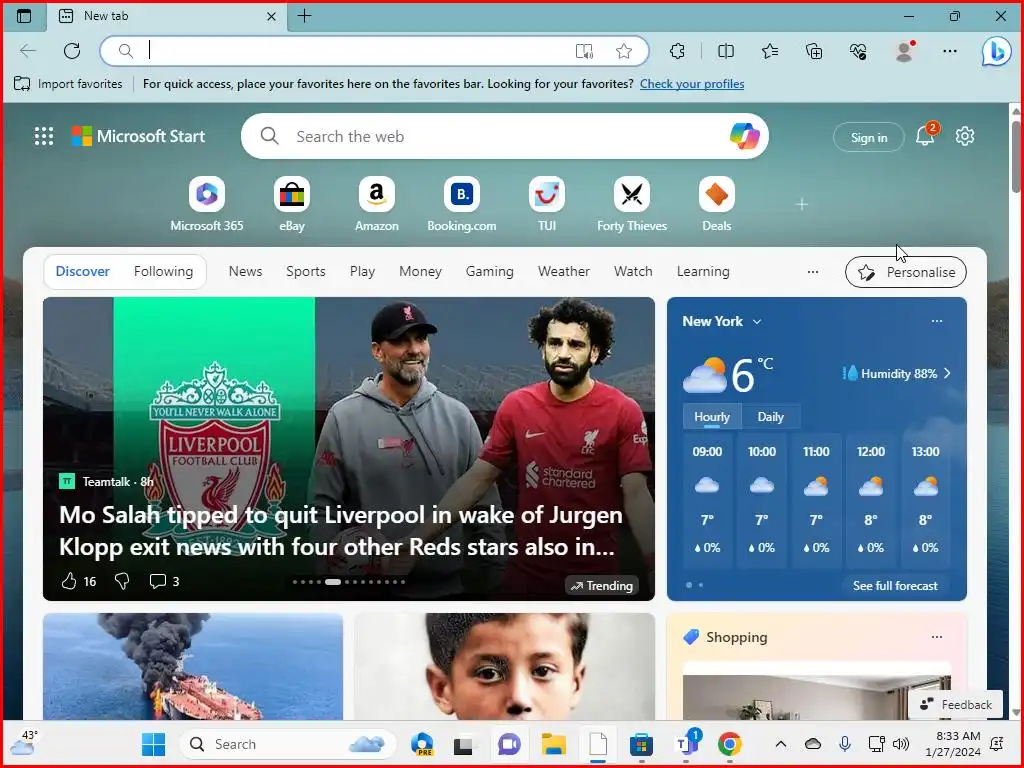Viewport: 1024px width, 768px height.
Task: Open the Money category
Action: [421, 271]
